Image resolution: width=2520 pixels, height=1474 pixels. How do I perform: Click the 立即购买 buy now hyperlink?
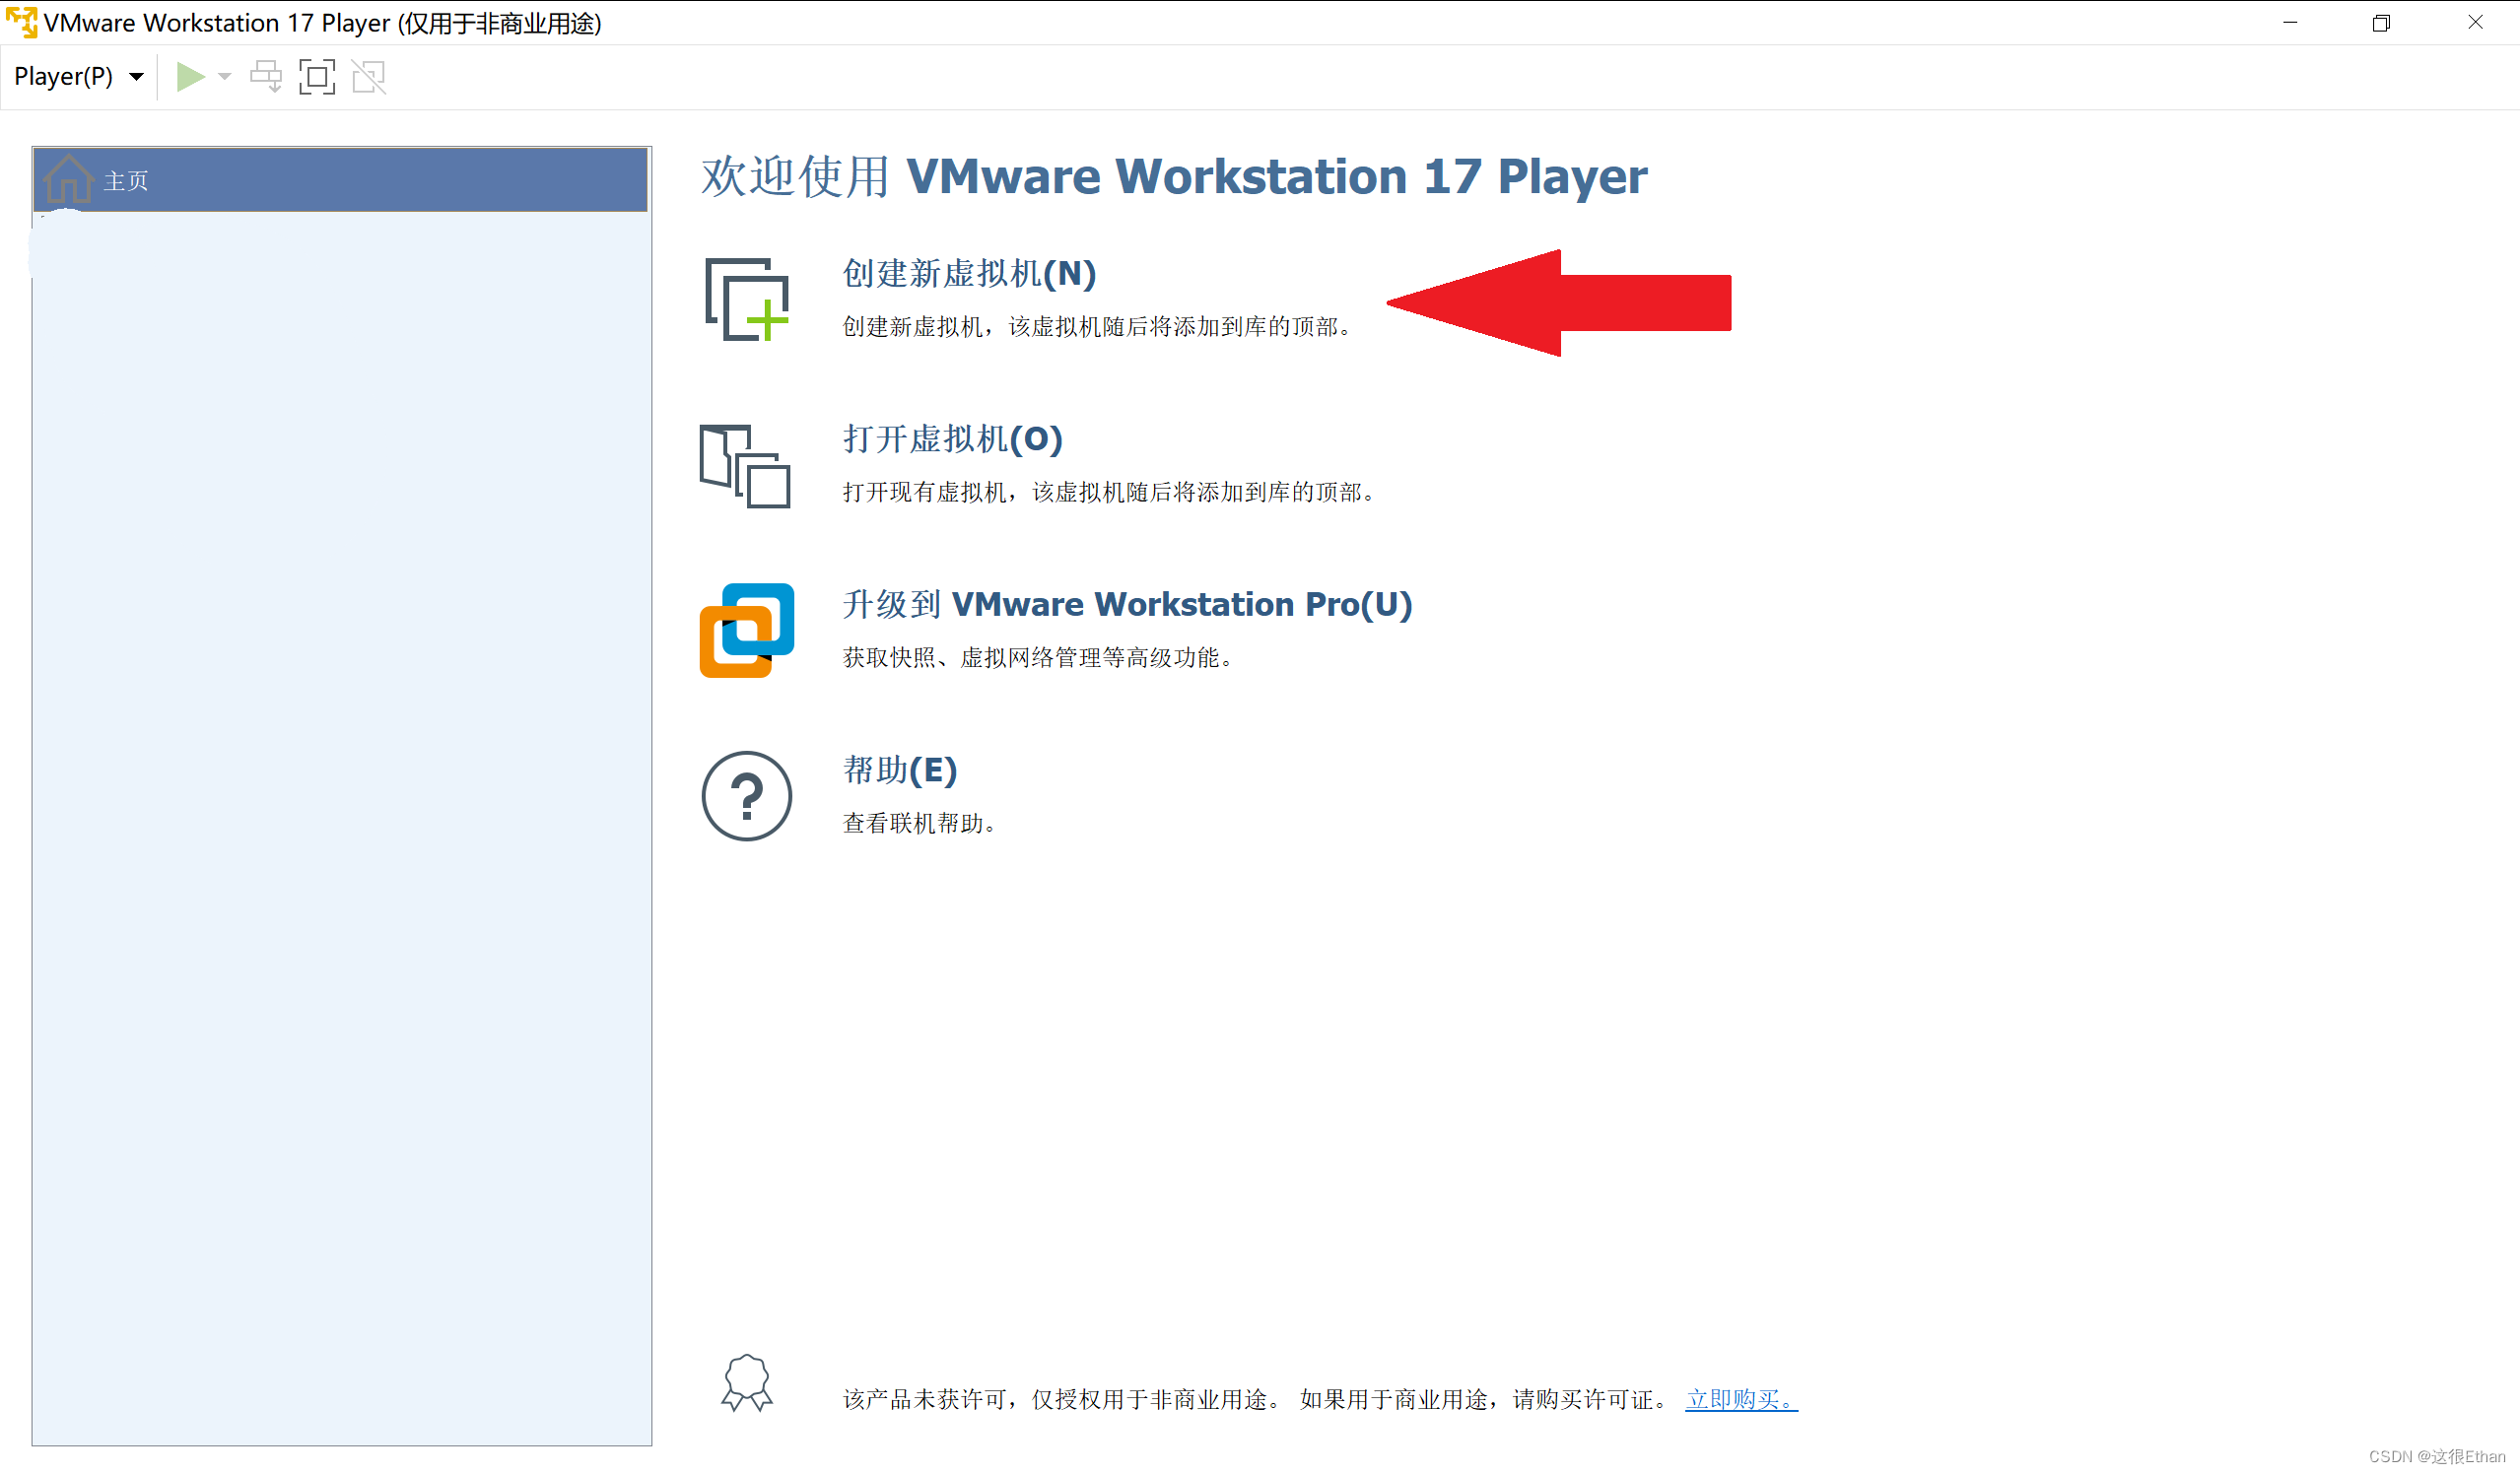click(1740, 1399)
